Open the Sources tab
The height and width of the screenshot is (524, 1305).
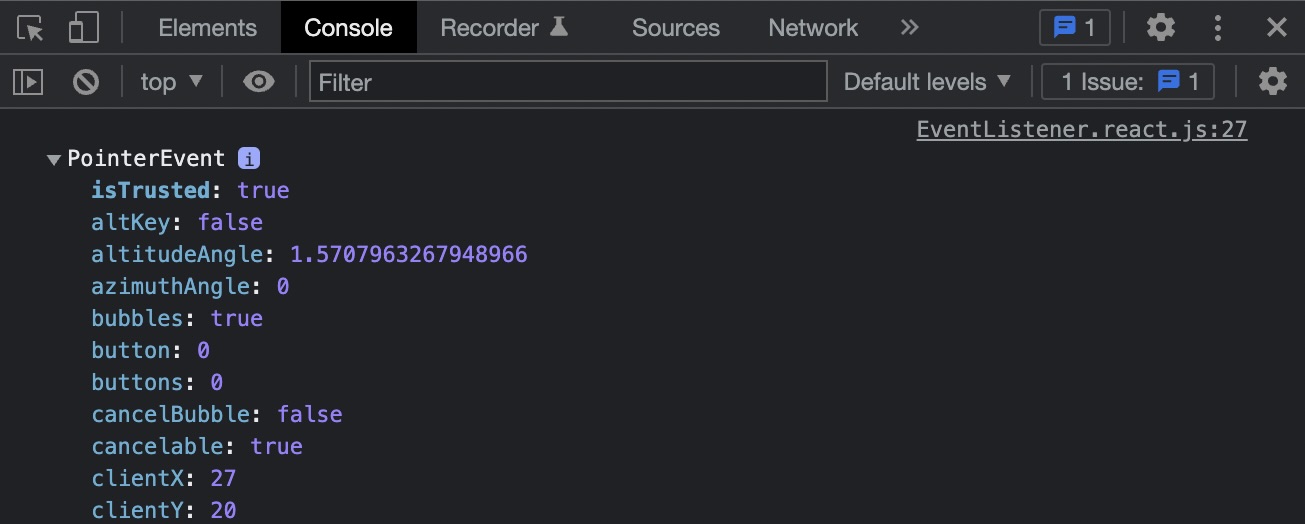click(x=676, y=27)
